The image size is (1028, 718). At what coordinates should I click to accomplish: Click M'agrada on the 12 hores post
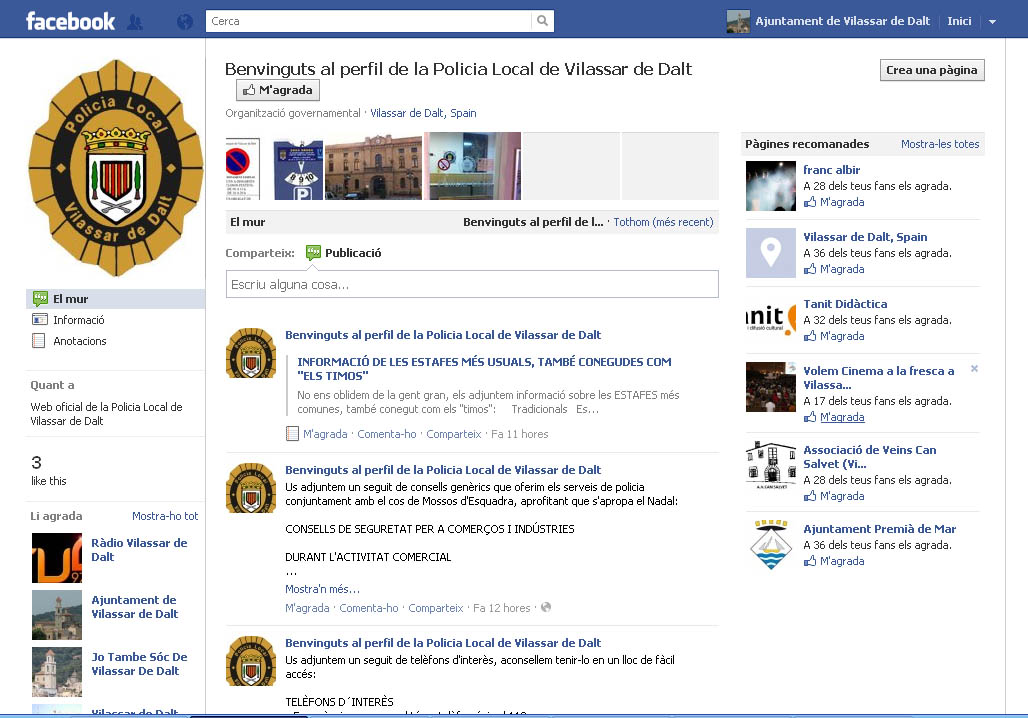[x=307, y=608]
